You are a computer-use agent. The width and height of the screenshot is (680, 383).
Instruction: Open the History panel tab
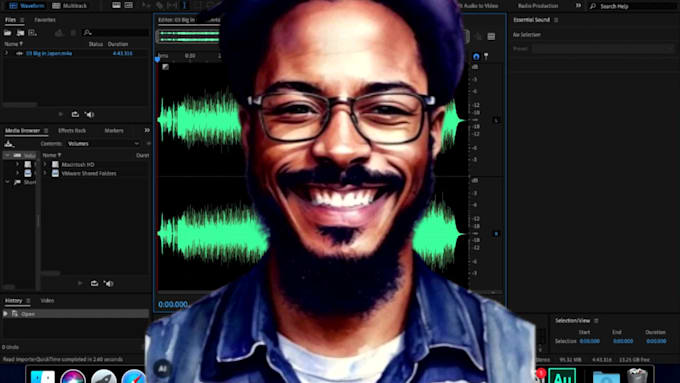13,300
